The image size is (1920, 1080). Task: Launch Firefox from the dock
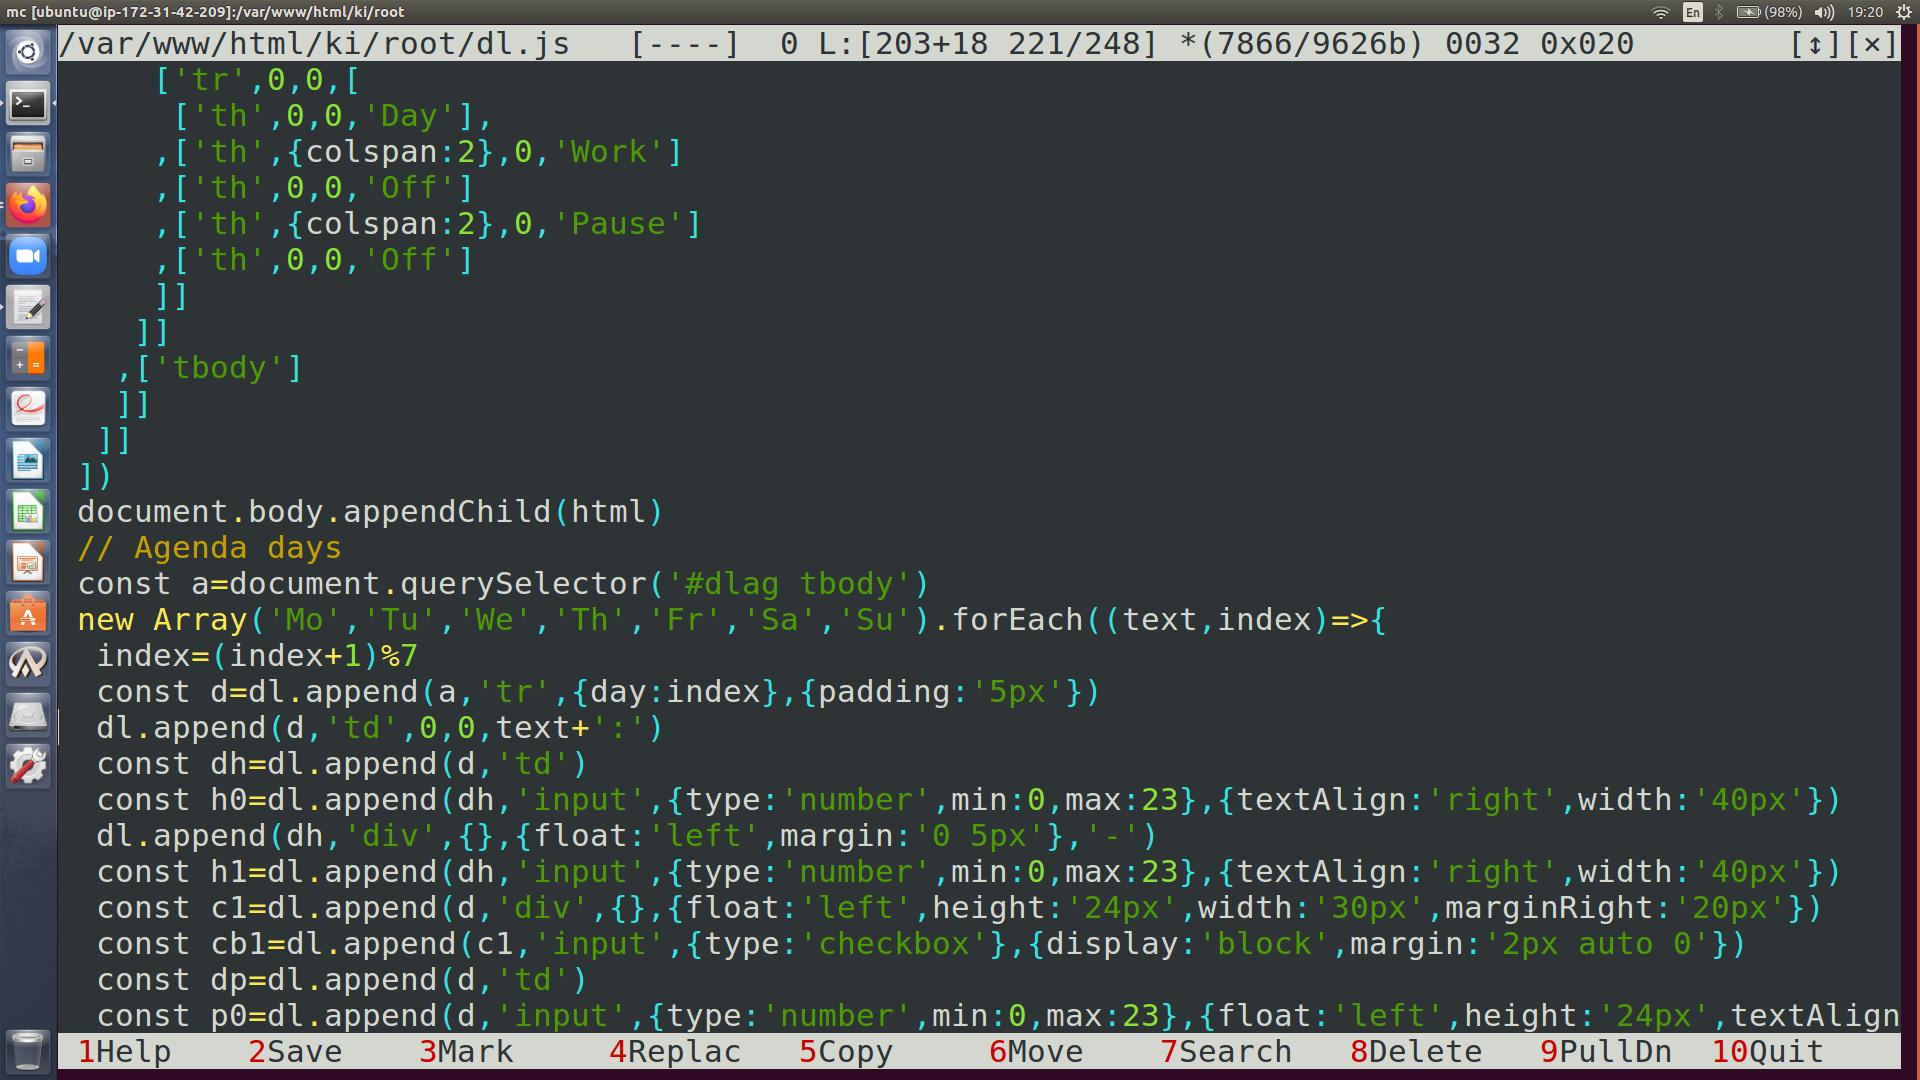[28, 205]
